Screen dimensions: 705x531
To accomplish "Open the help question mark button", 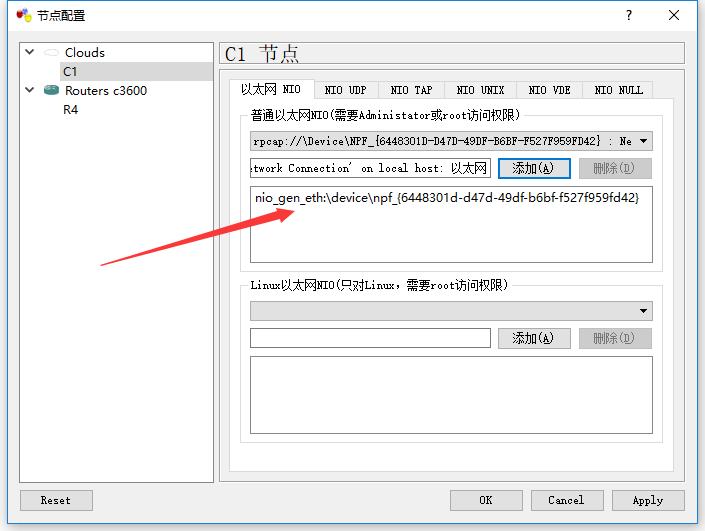I will pyautogui.click(x=629, y=15).
